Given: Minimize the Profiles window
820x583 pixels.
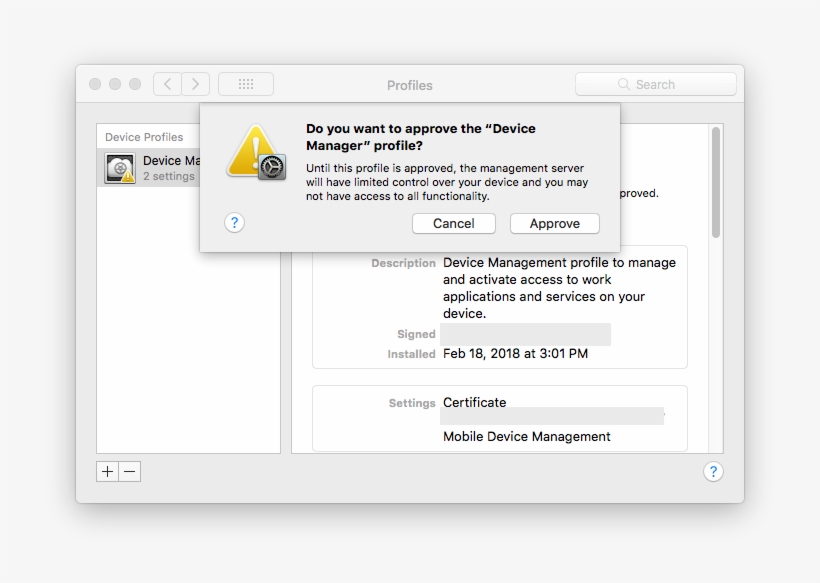Looking at the screenshot, I should click(x=115, y=85).
